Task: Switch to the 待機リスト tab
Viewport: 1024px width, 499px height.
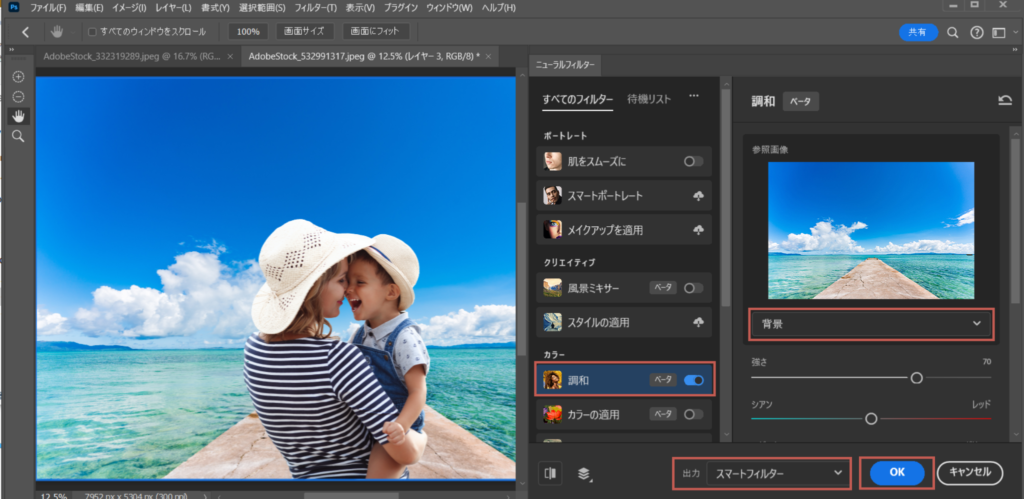Action: tap(649, 99)
